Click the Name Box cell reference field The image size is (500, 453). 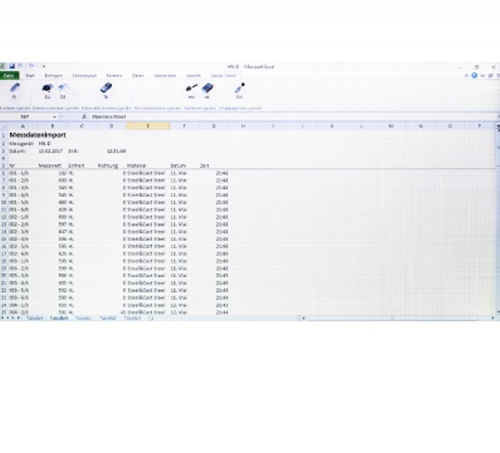pos(25,117)
